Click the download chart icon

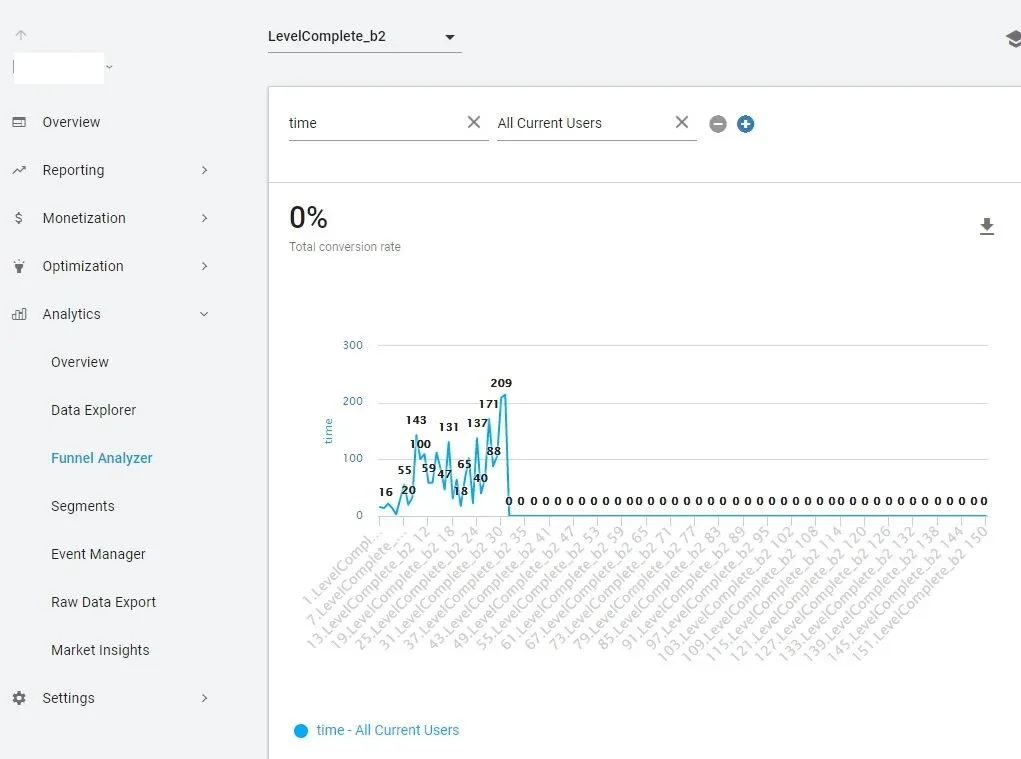[x=986, y=227]
